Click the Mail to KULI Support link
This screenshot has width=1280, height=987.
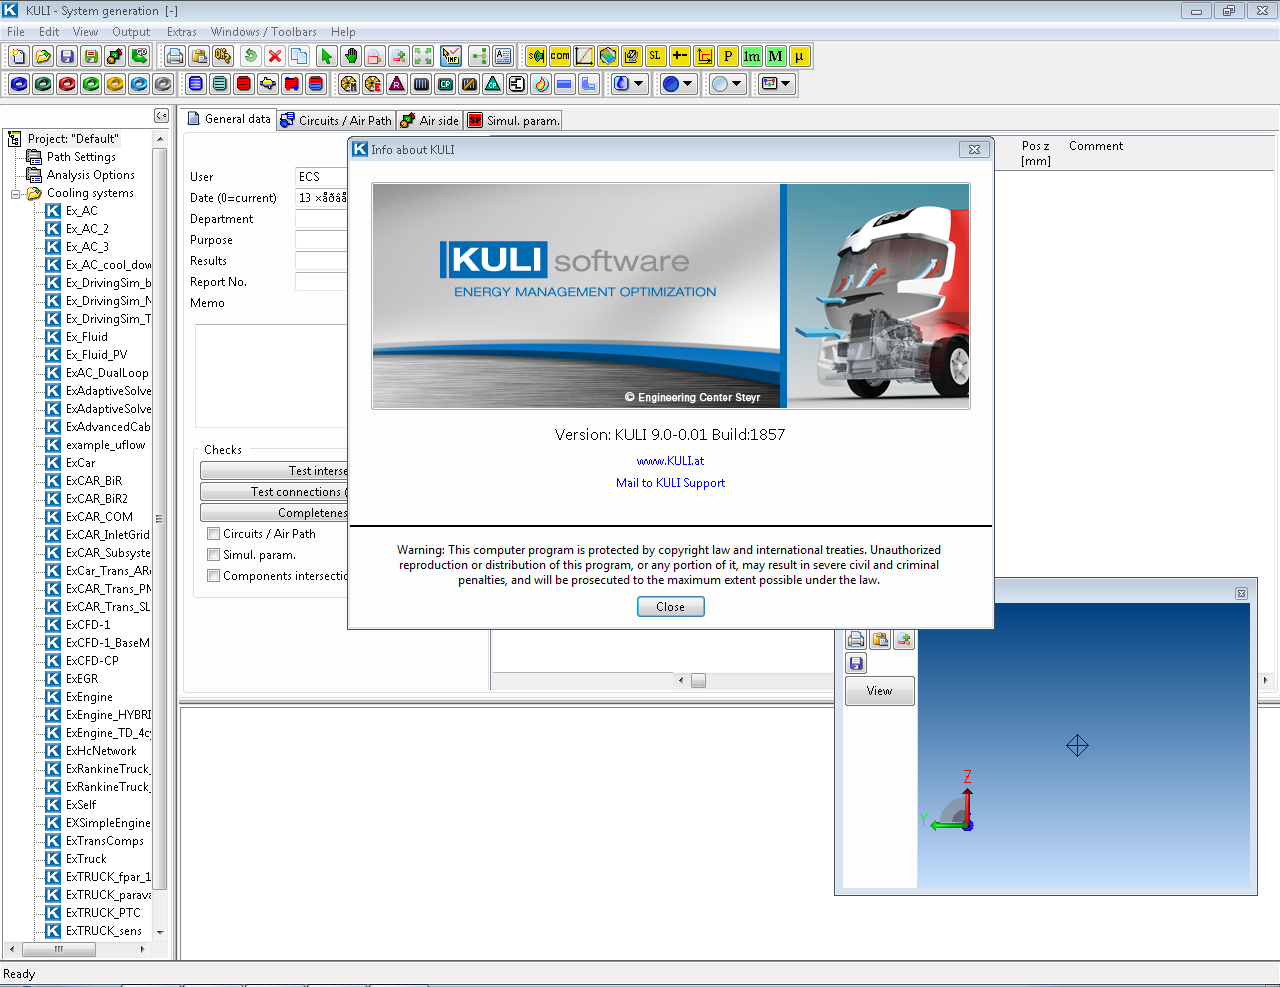click(x=670, y=483)
